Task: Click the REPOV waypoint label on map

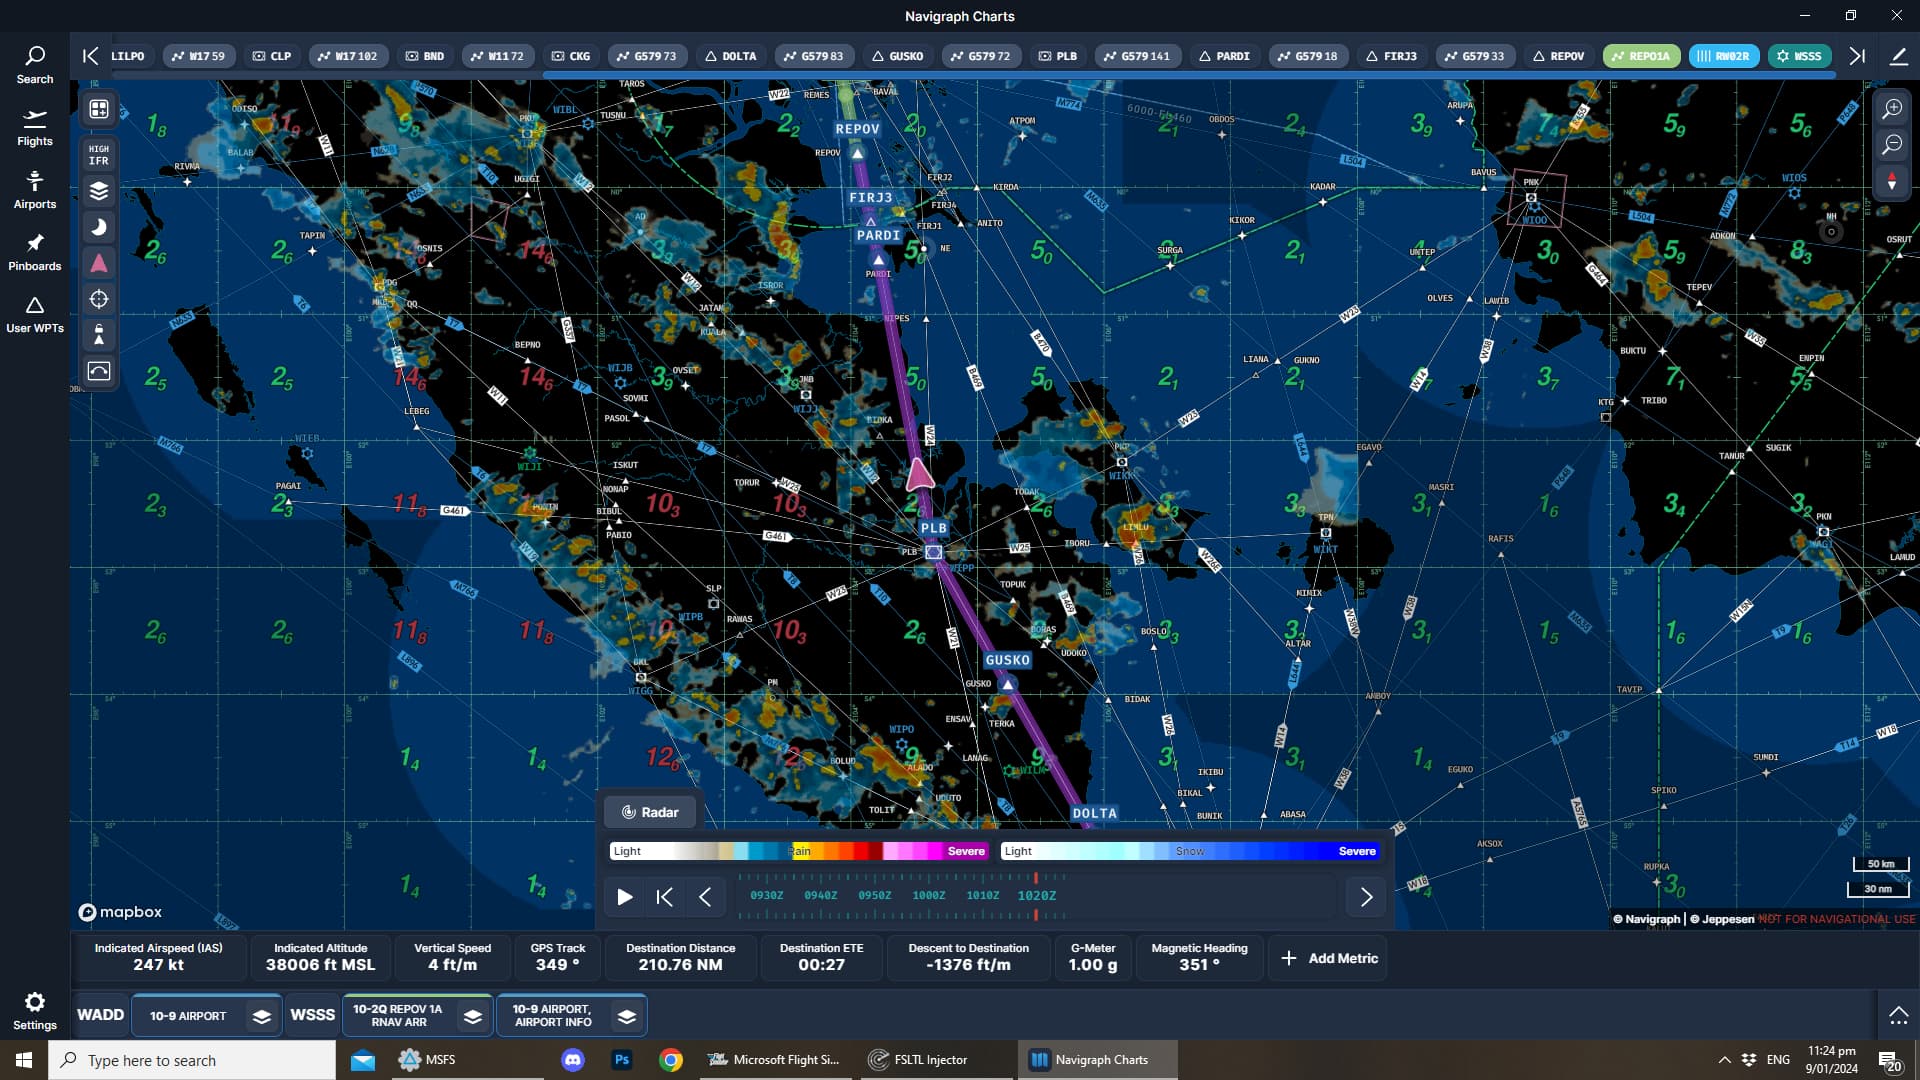Action: coord(857,129)
